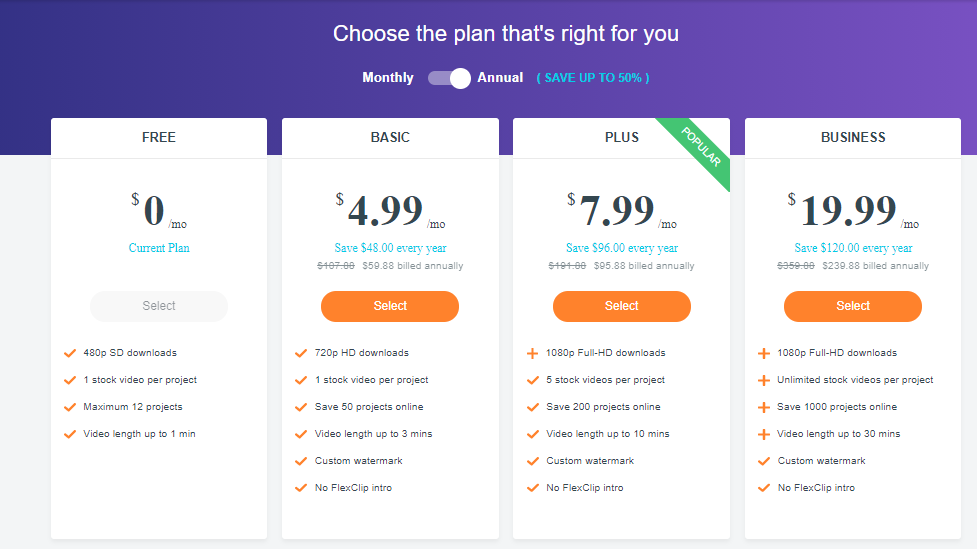The image size is (977, 549).
Task: Click the Annual billing label
Action: [500, 78]
